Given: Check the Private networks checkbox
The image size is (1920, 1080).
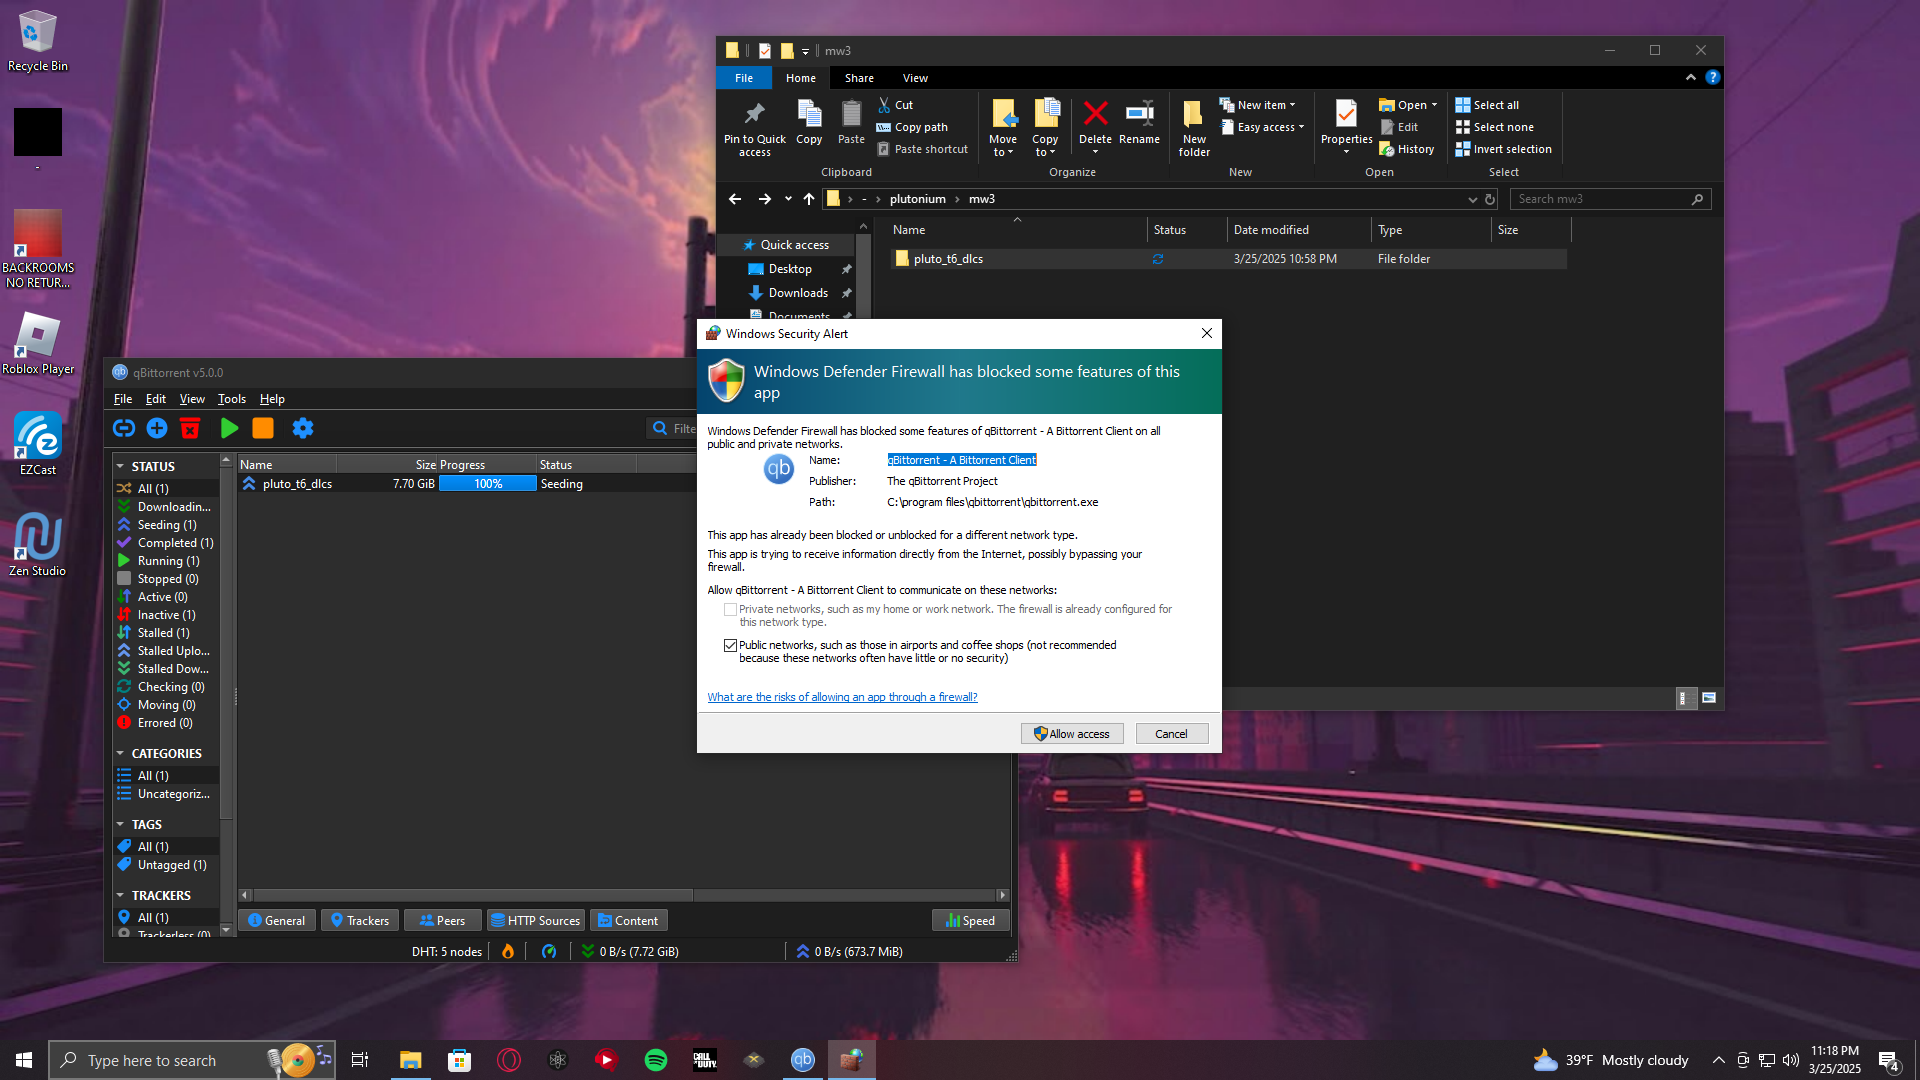Looking at the screenshot, I should coord(730,609).
